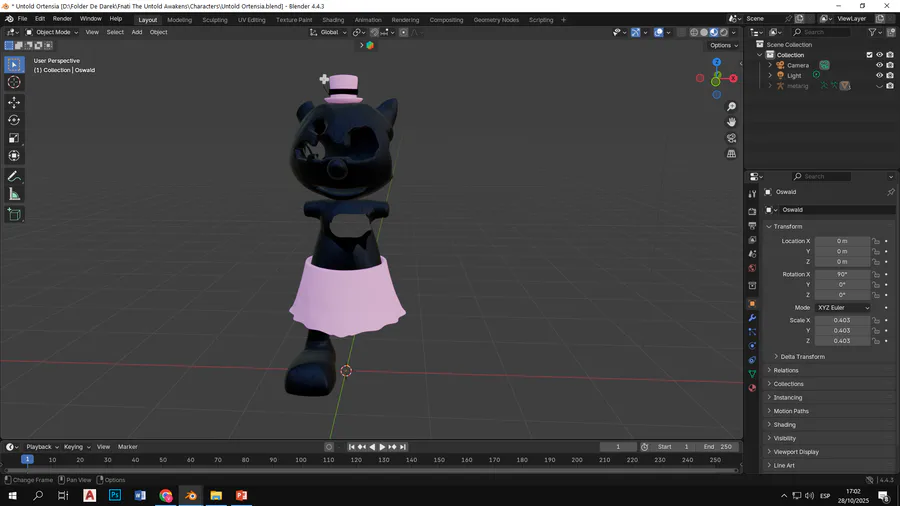
Task: Jump to the timeline end frame
Action: 403,447
